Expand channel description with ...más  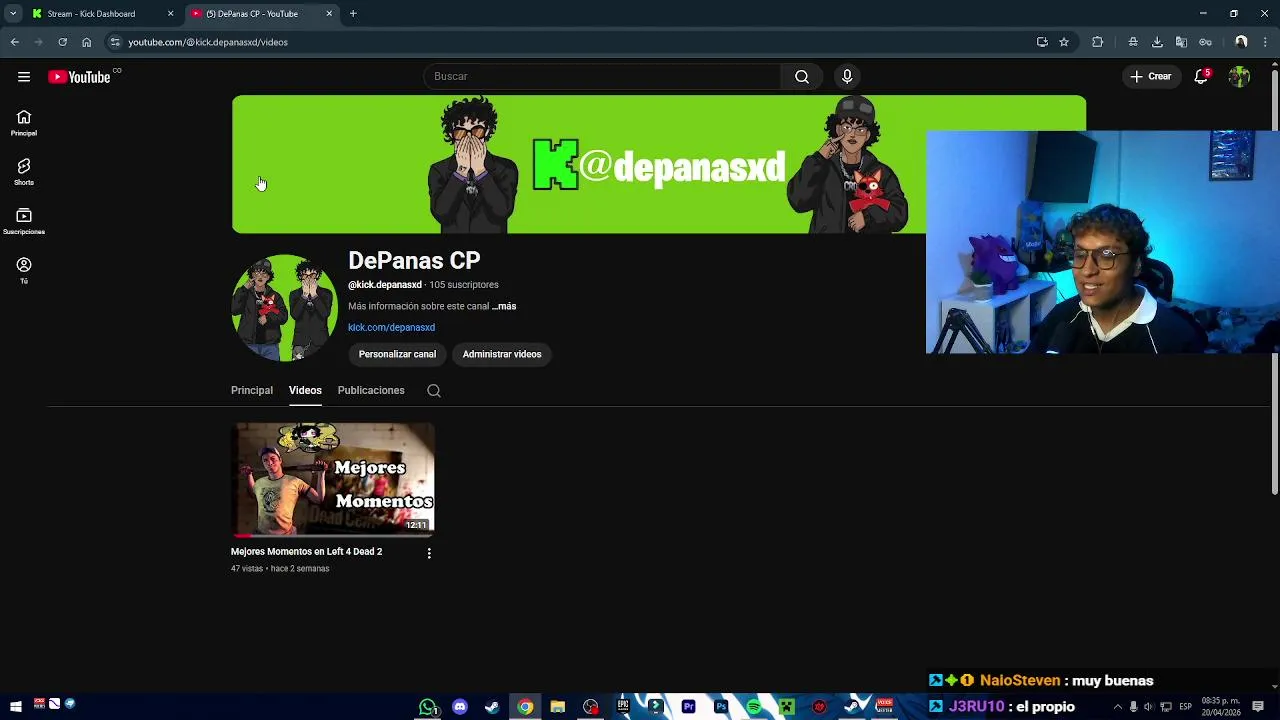504,307
